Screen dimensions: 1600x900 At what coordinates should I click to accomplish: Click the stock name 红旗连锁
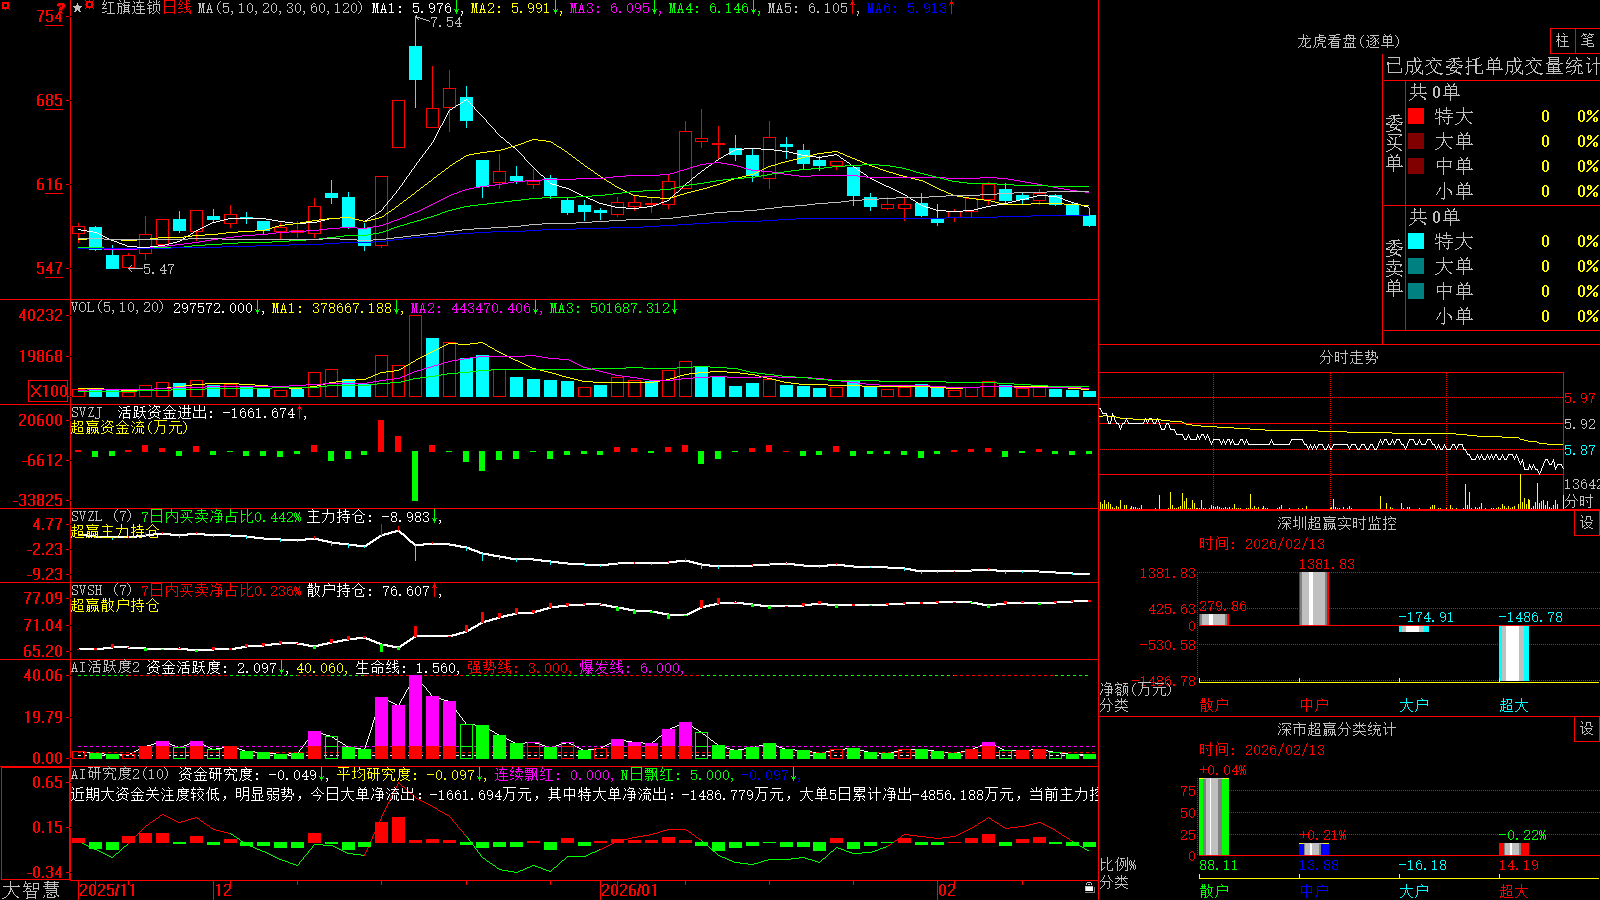(x=131, y=8)
